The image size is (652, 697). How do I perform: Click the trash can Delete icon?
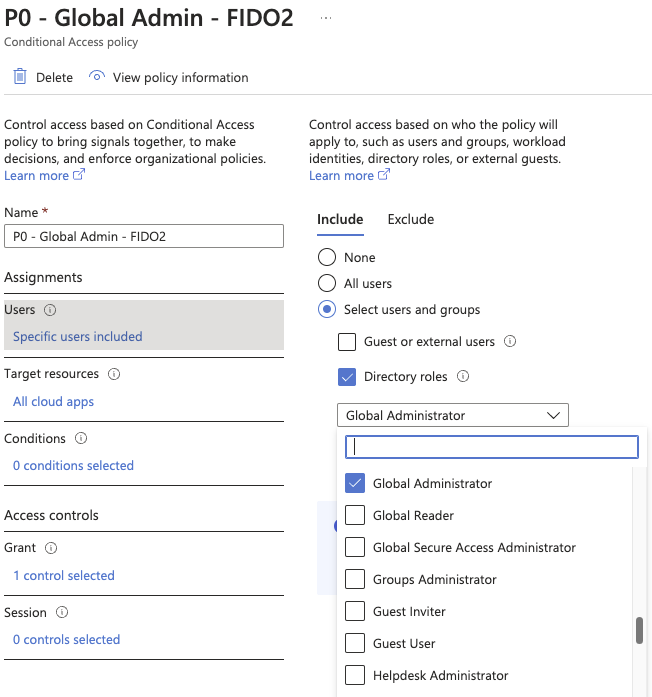click(20, 77)
